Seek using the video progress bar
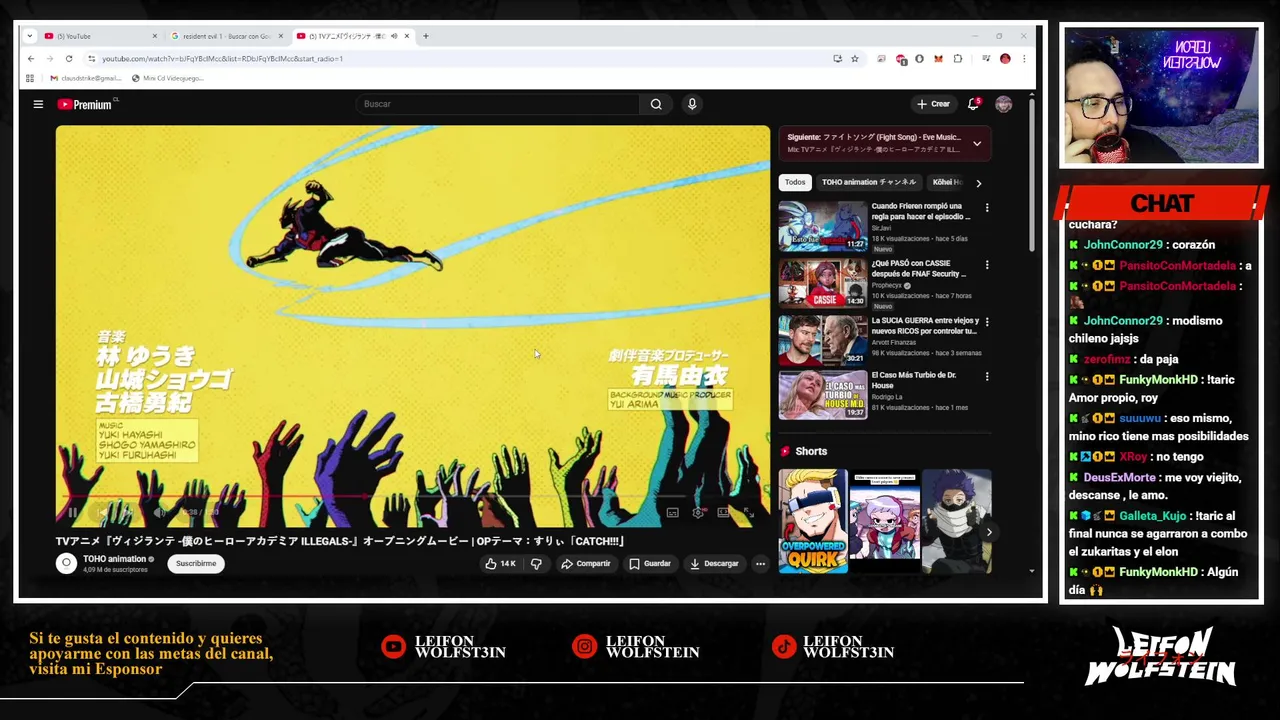This screenshot has height=720, width=1280. [x=412, y=497]
